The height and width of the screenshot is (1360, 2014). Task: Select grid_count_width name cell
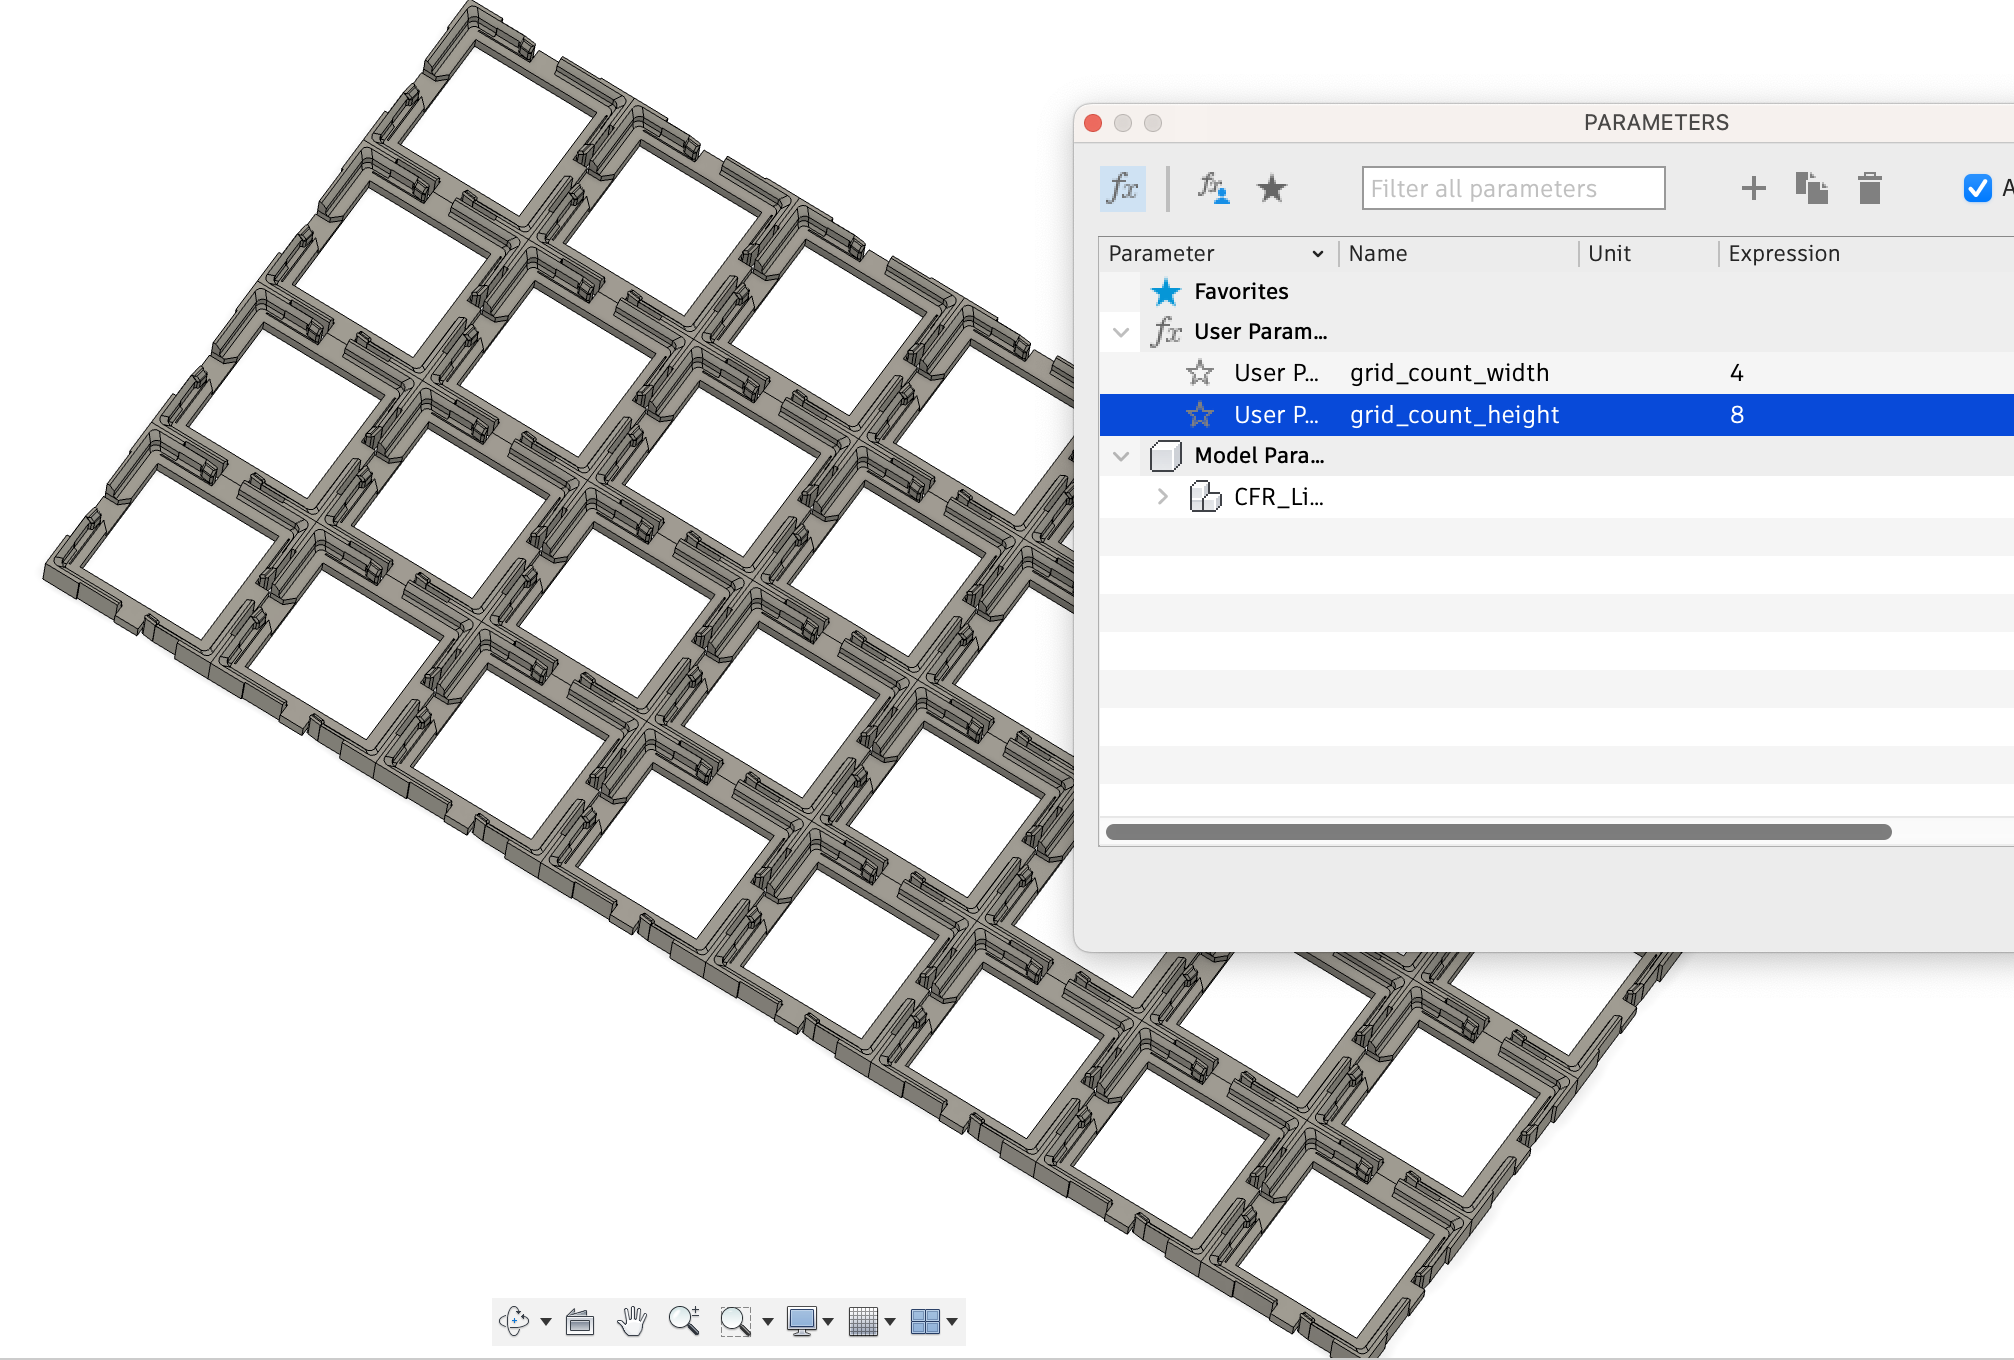pyautogui.click(x=1449, y=373)
